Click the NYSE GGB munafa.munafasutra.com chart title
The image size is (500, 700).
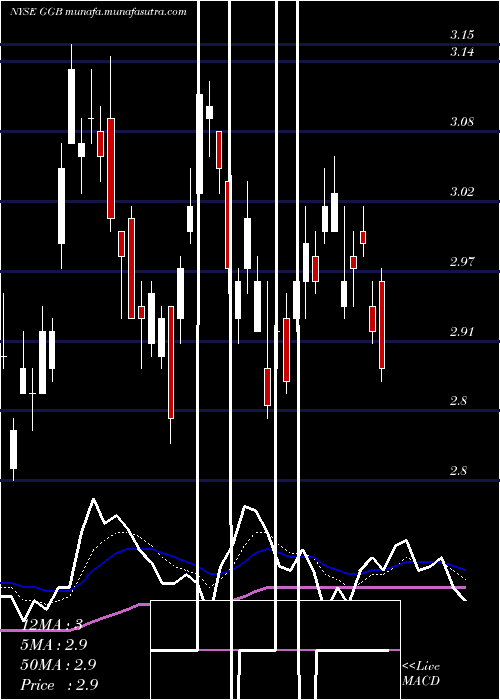(x=98, y=12)
